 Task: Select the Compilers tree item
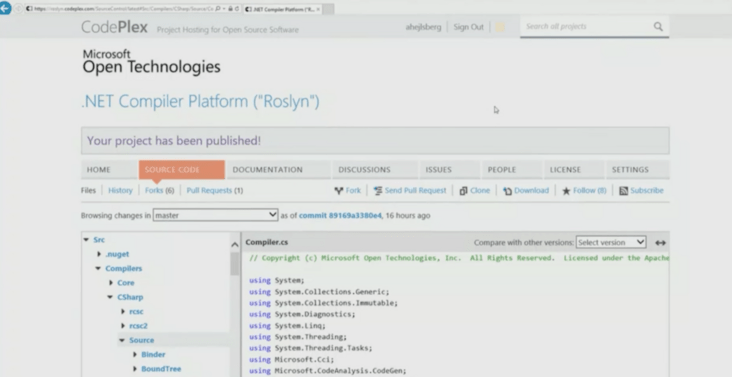124,269
